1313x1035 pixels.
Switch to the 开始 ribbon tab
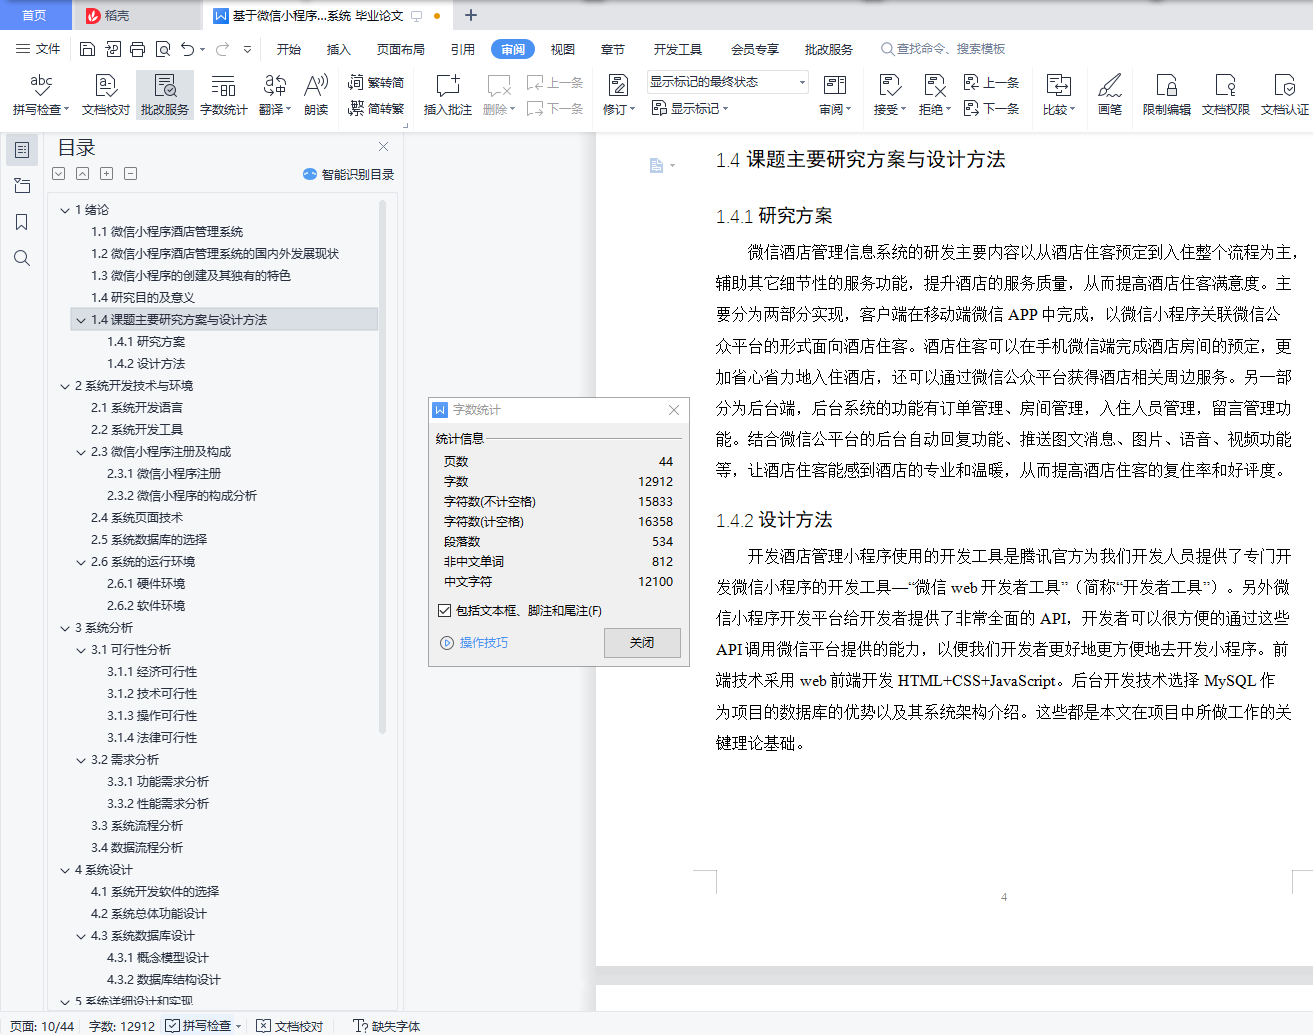289,49
